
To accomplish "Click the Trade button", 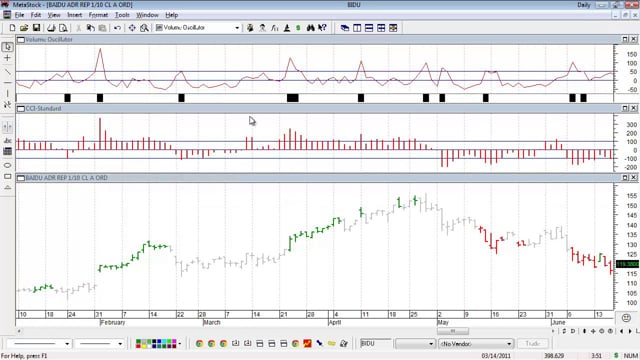I will coord(533,344).
